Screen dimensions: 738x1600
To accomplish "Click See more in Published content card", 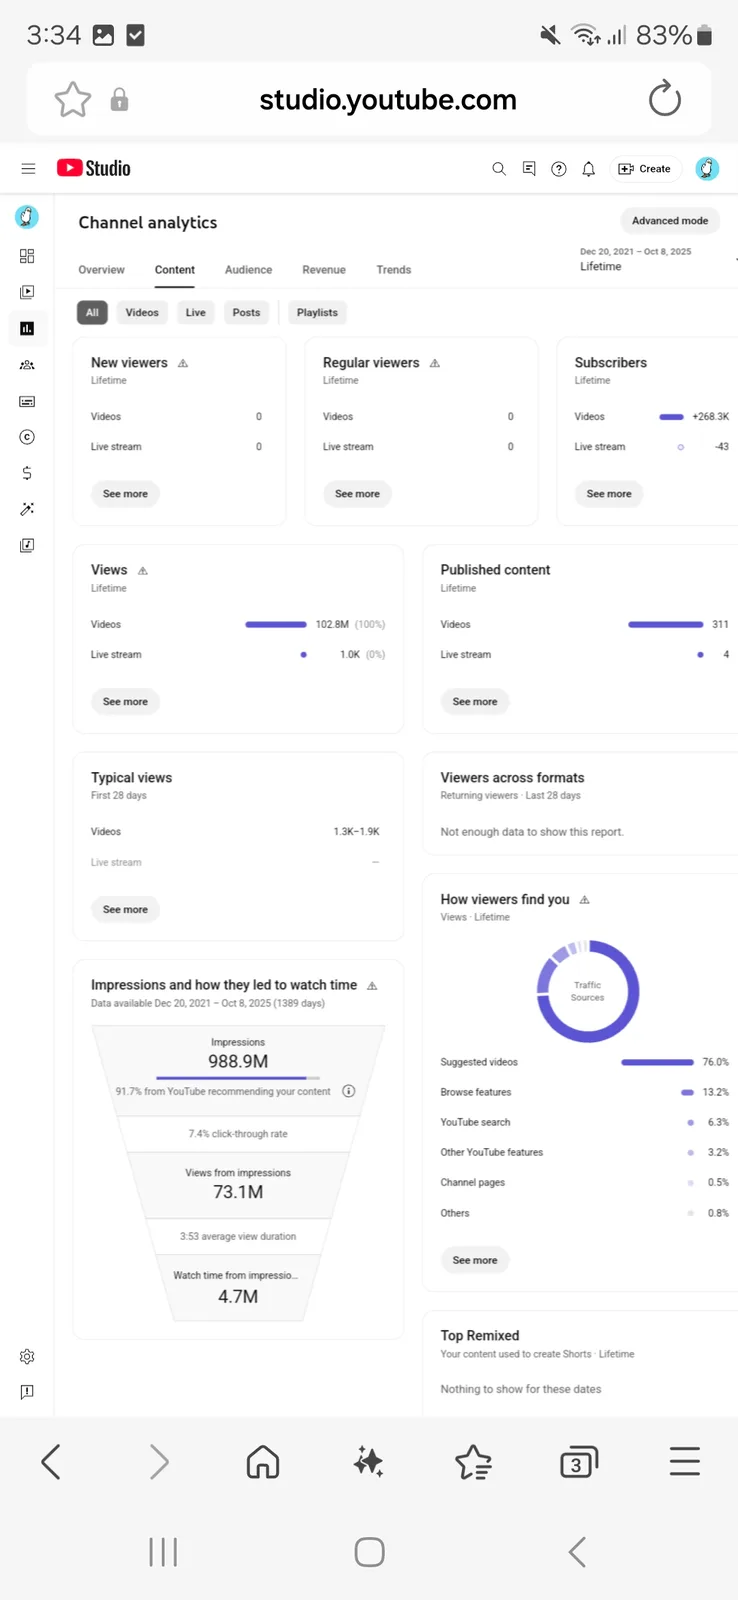I will click(x=475, y=702).
